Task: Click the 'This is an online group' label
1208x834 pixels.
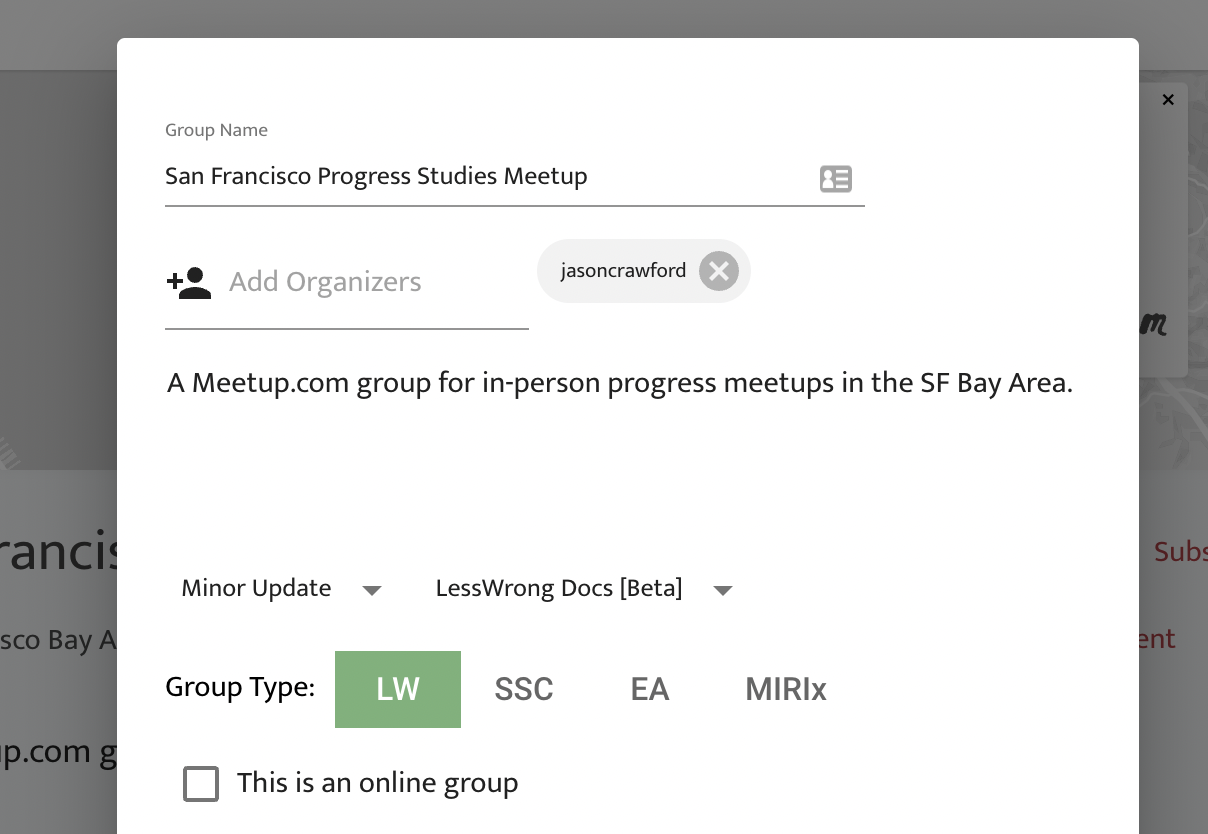Action: point(377,783)
